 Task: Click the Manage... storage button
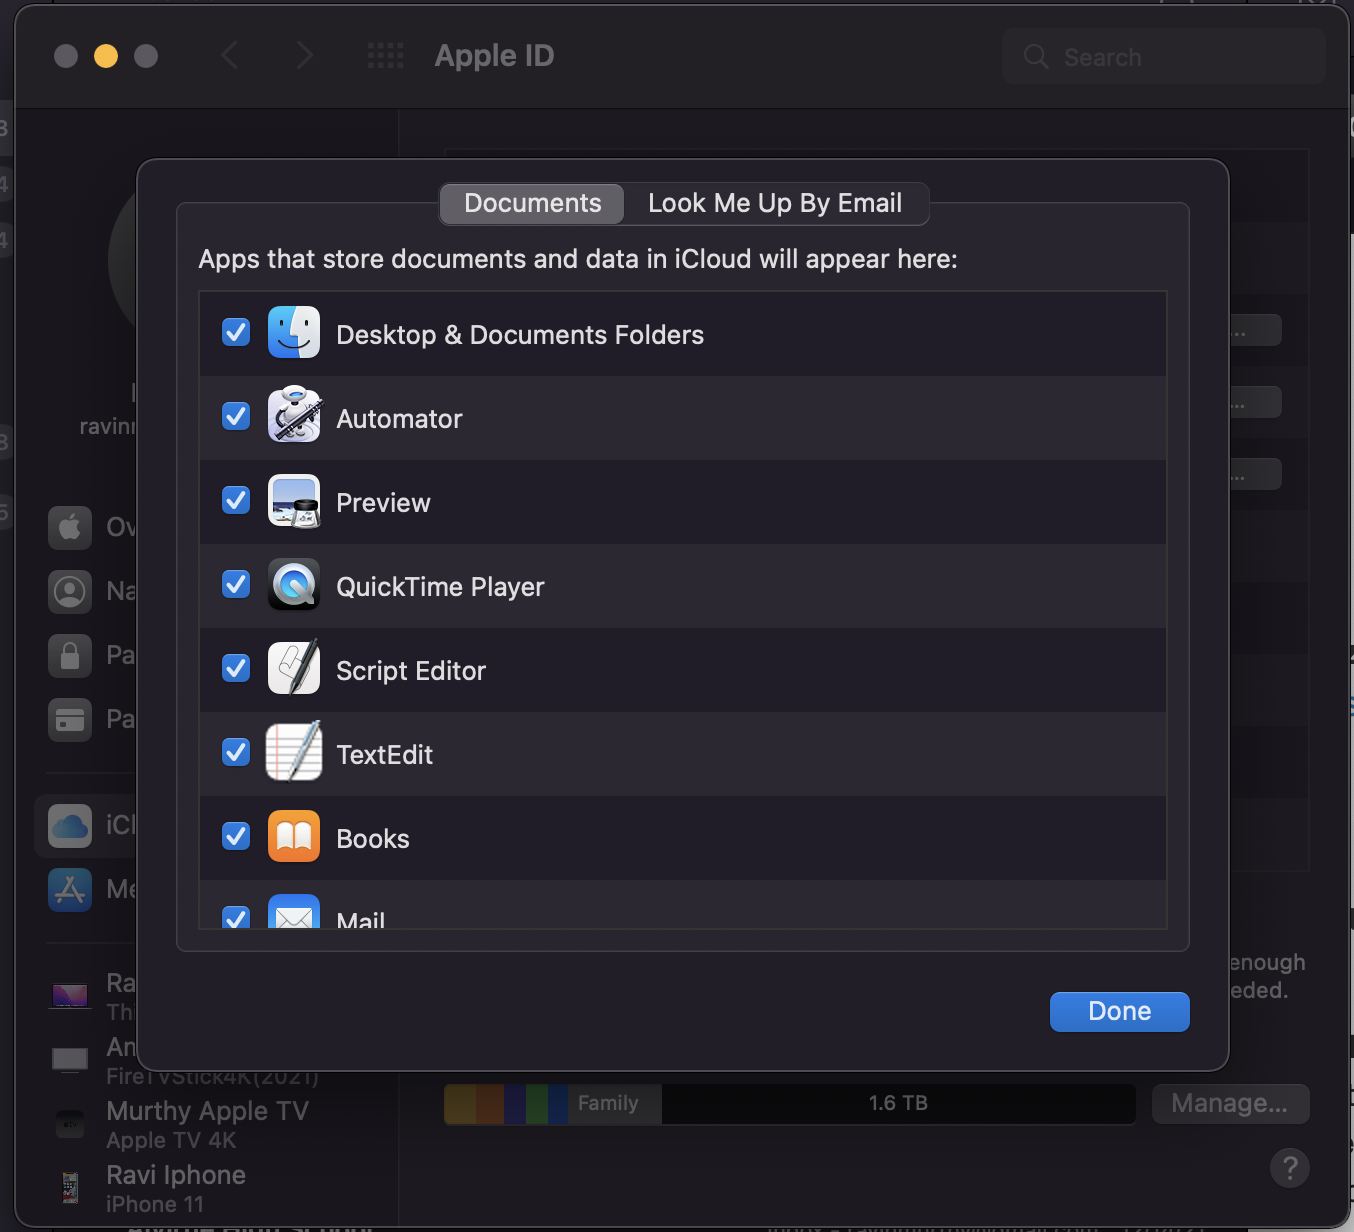click(x=1230, y=1103)
